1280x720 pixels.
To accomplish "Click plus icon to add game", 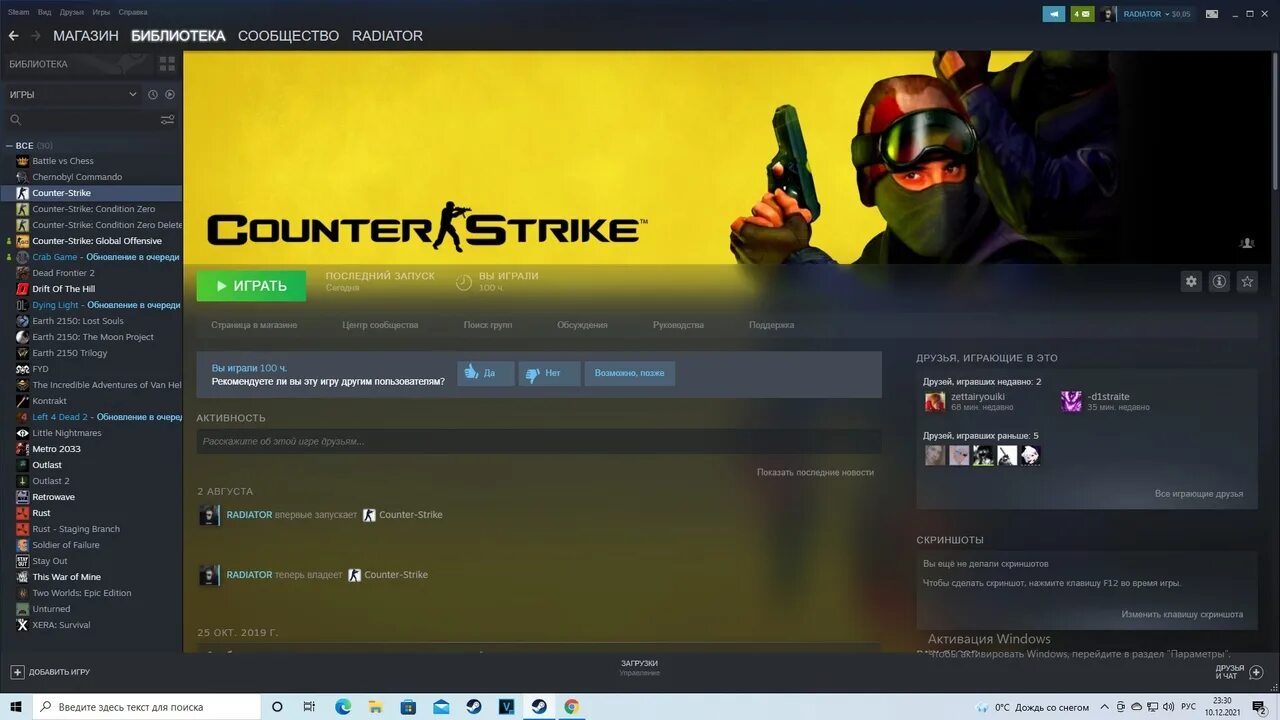I will coord(17,672).
